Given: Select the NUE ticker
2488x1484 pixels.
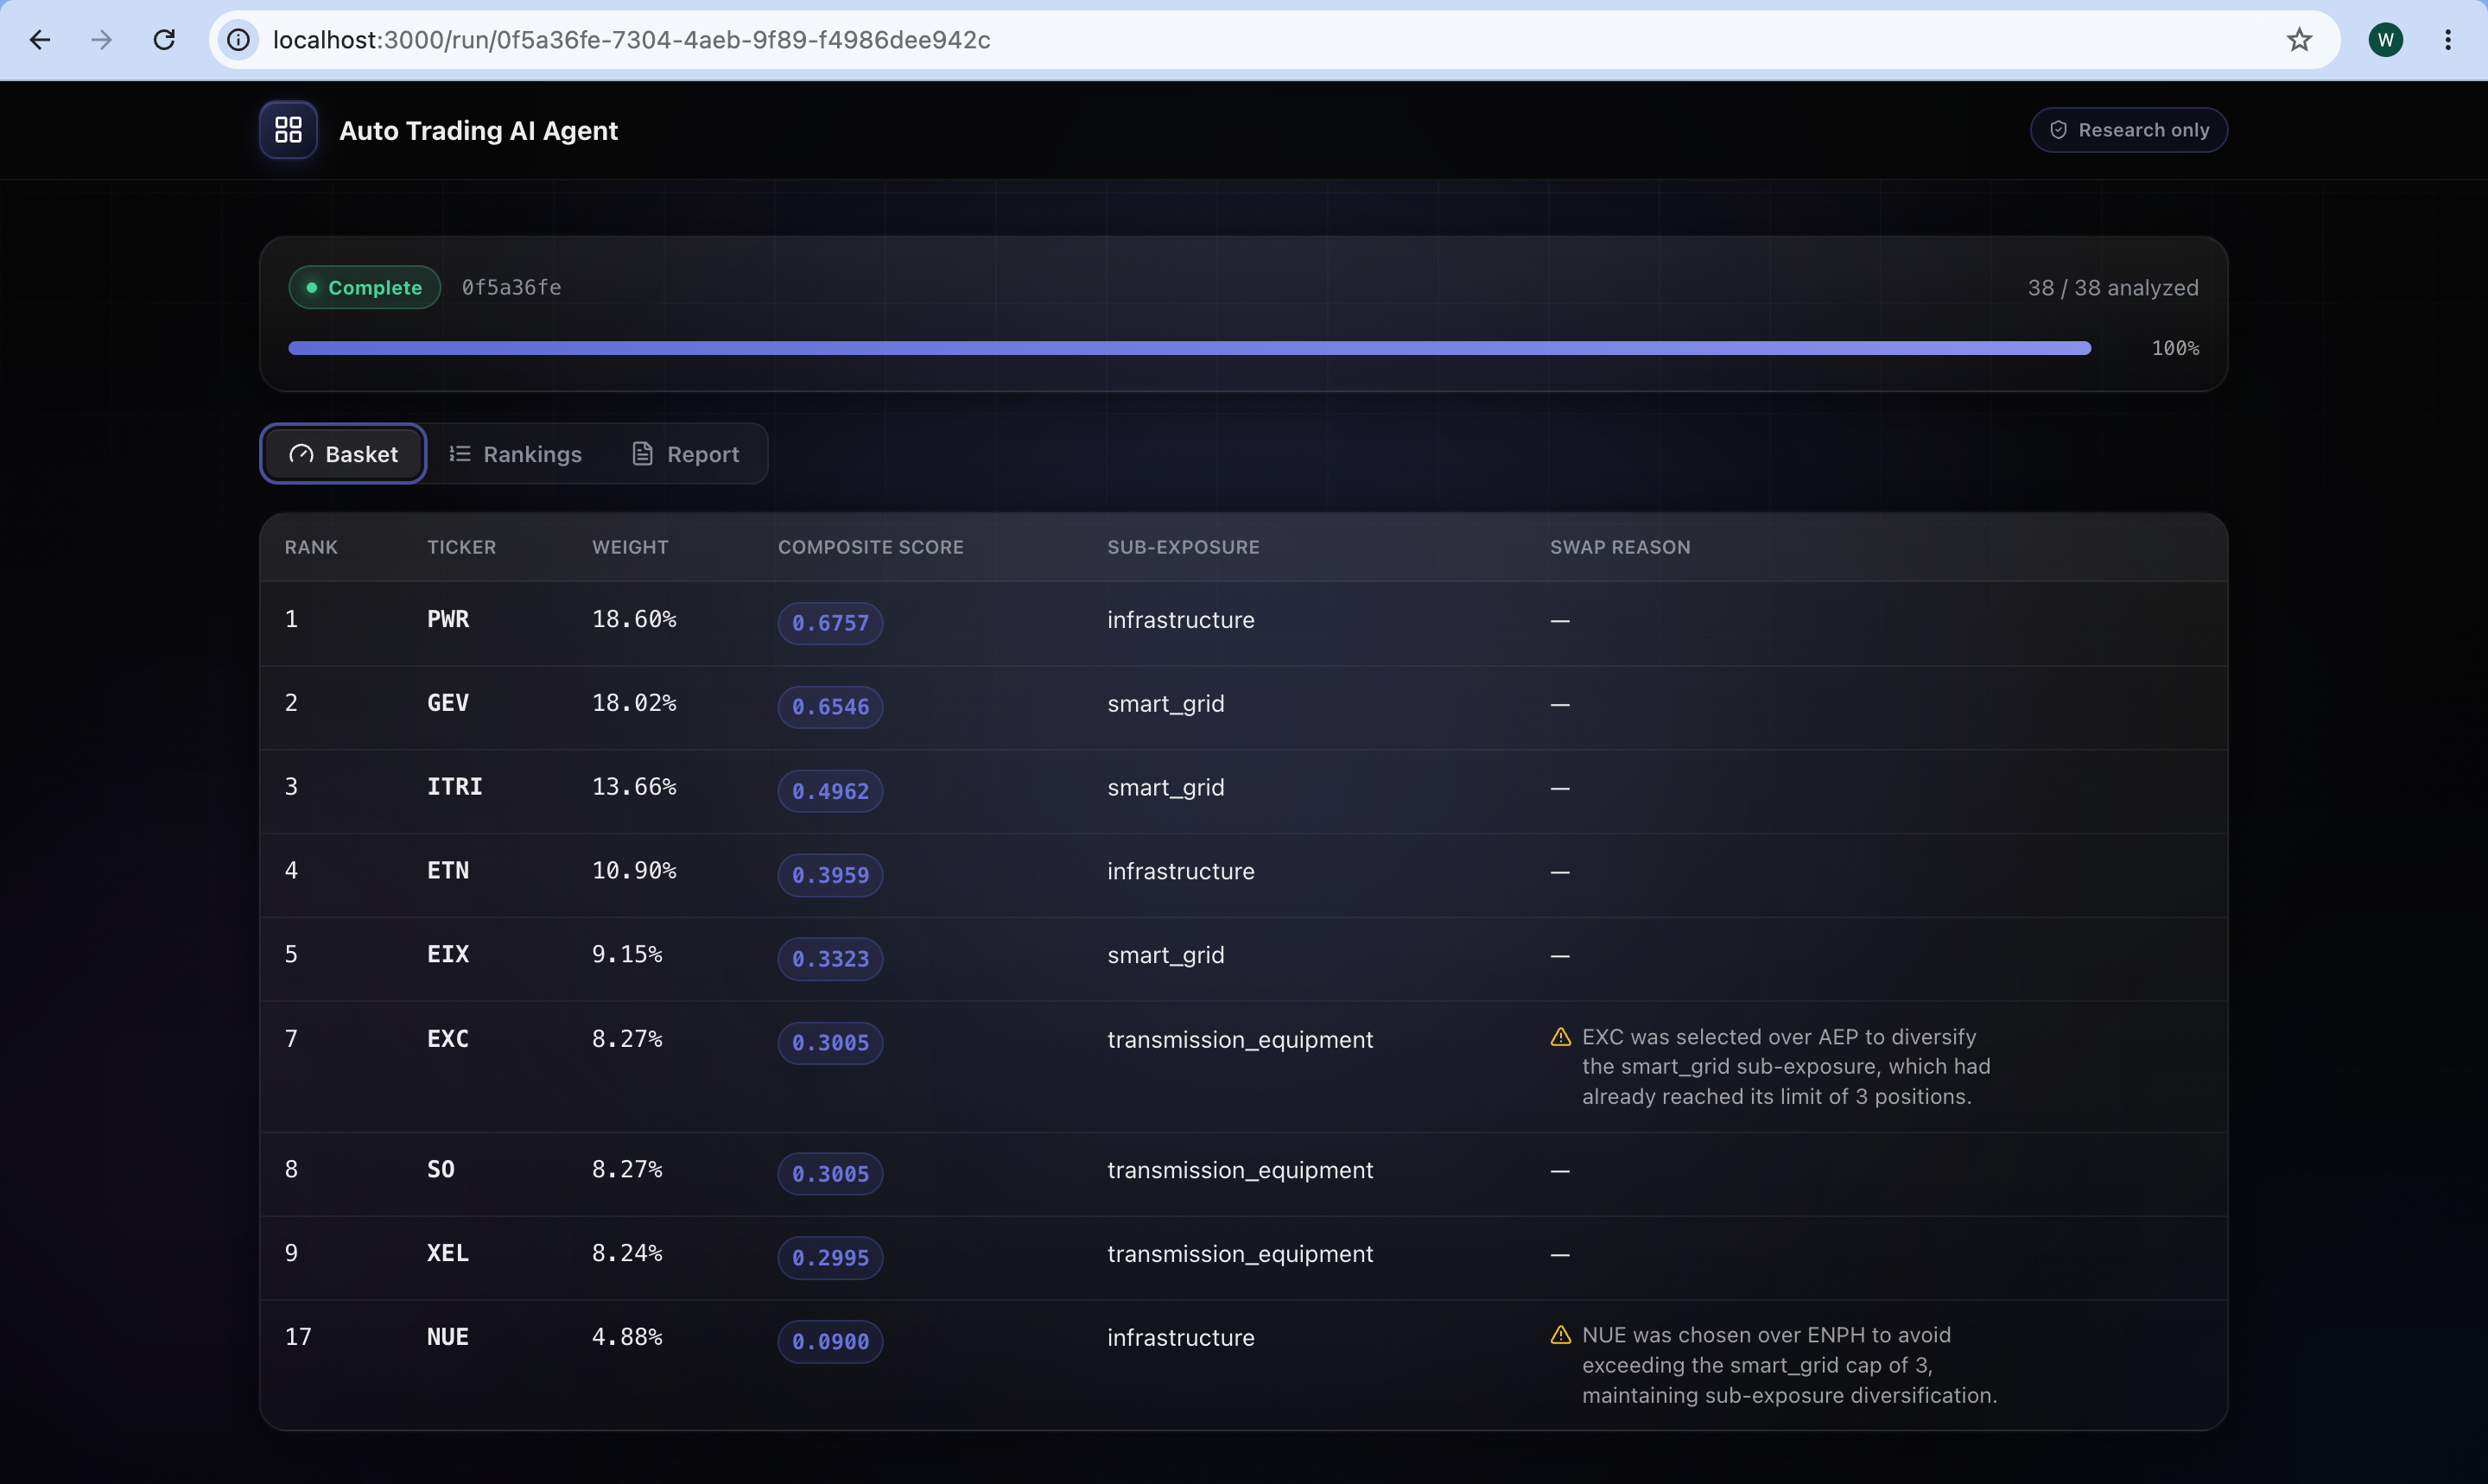Looking at the screenshot, I should (x=448, y=1337).
